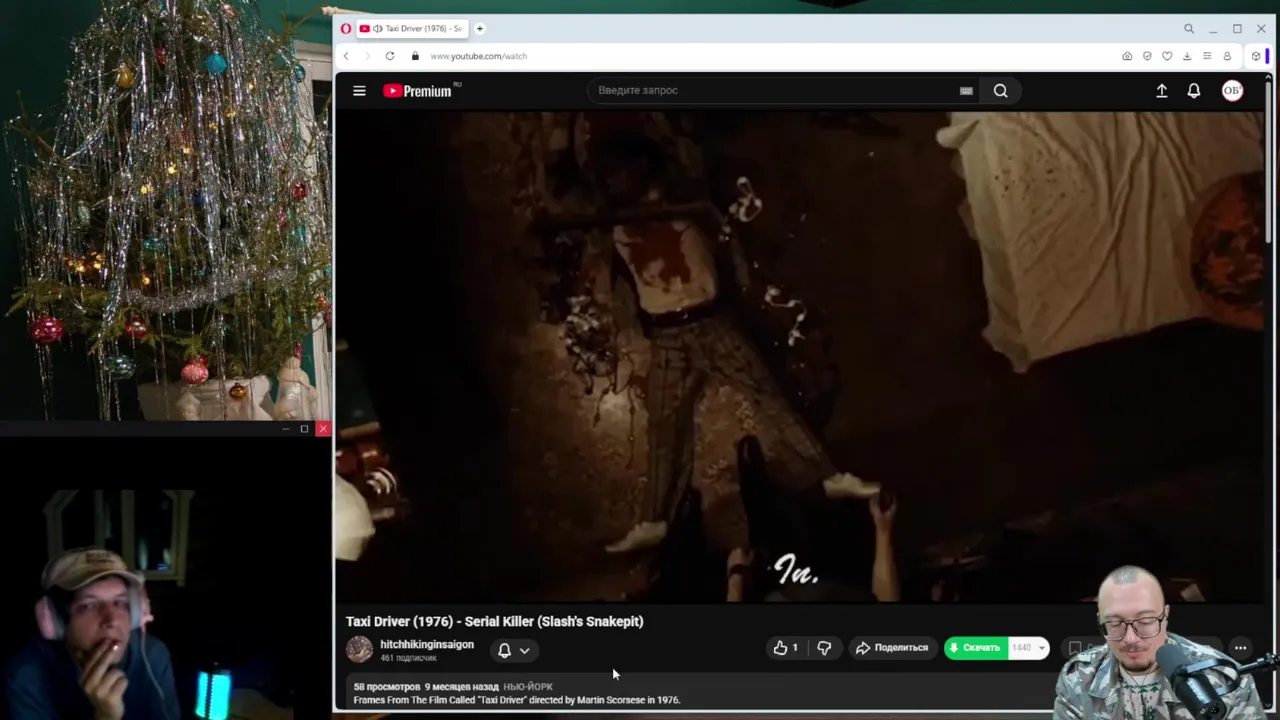The image size is (1280, 720).
Task: Open a new browser tab
Action: pyautogui.click(x=480, y=29)
